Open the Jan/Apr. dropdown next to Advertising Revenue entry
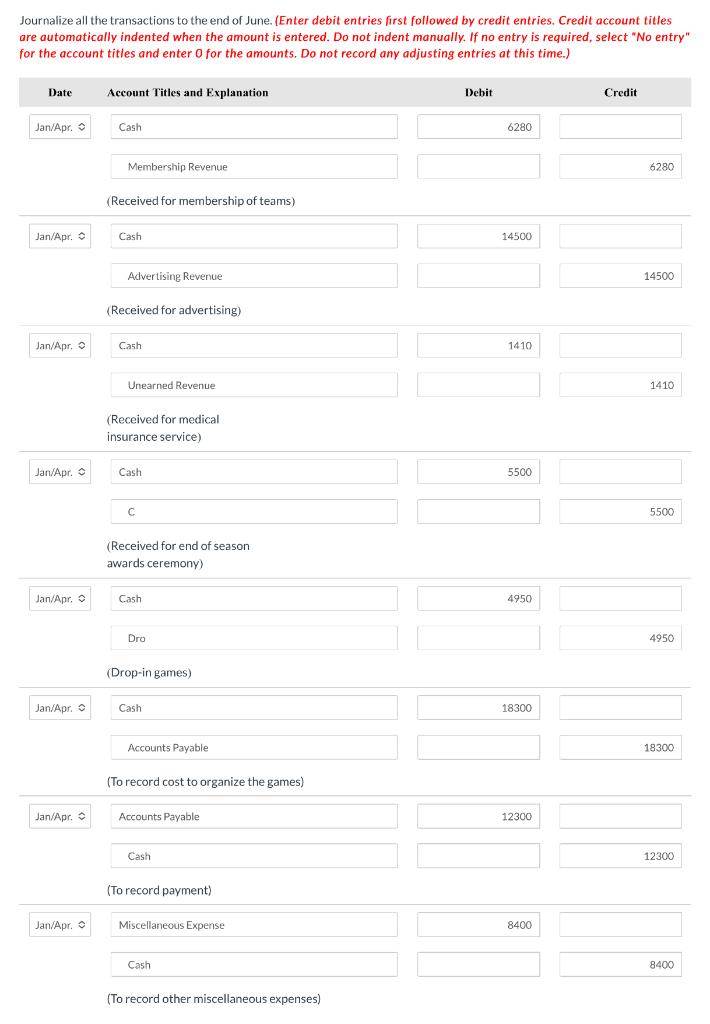This screenshot has height=1024, width=710. [x=60, y=236]
